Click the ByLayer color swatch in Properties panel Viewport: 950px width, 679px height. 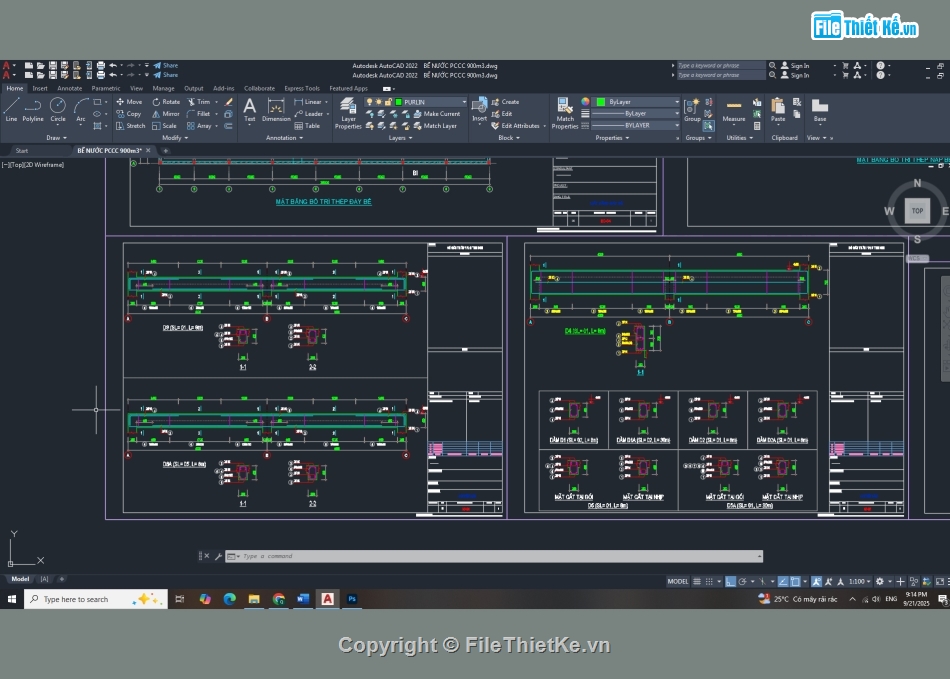point(600,102)
